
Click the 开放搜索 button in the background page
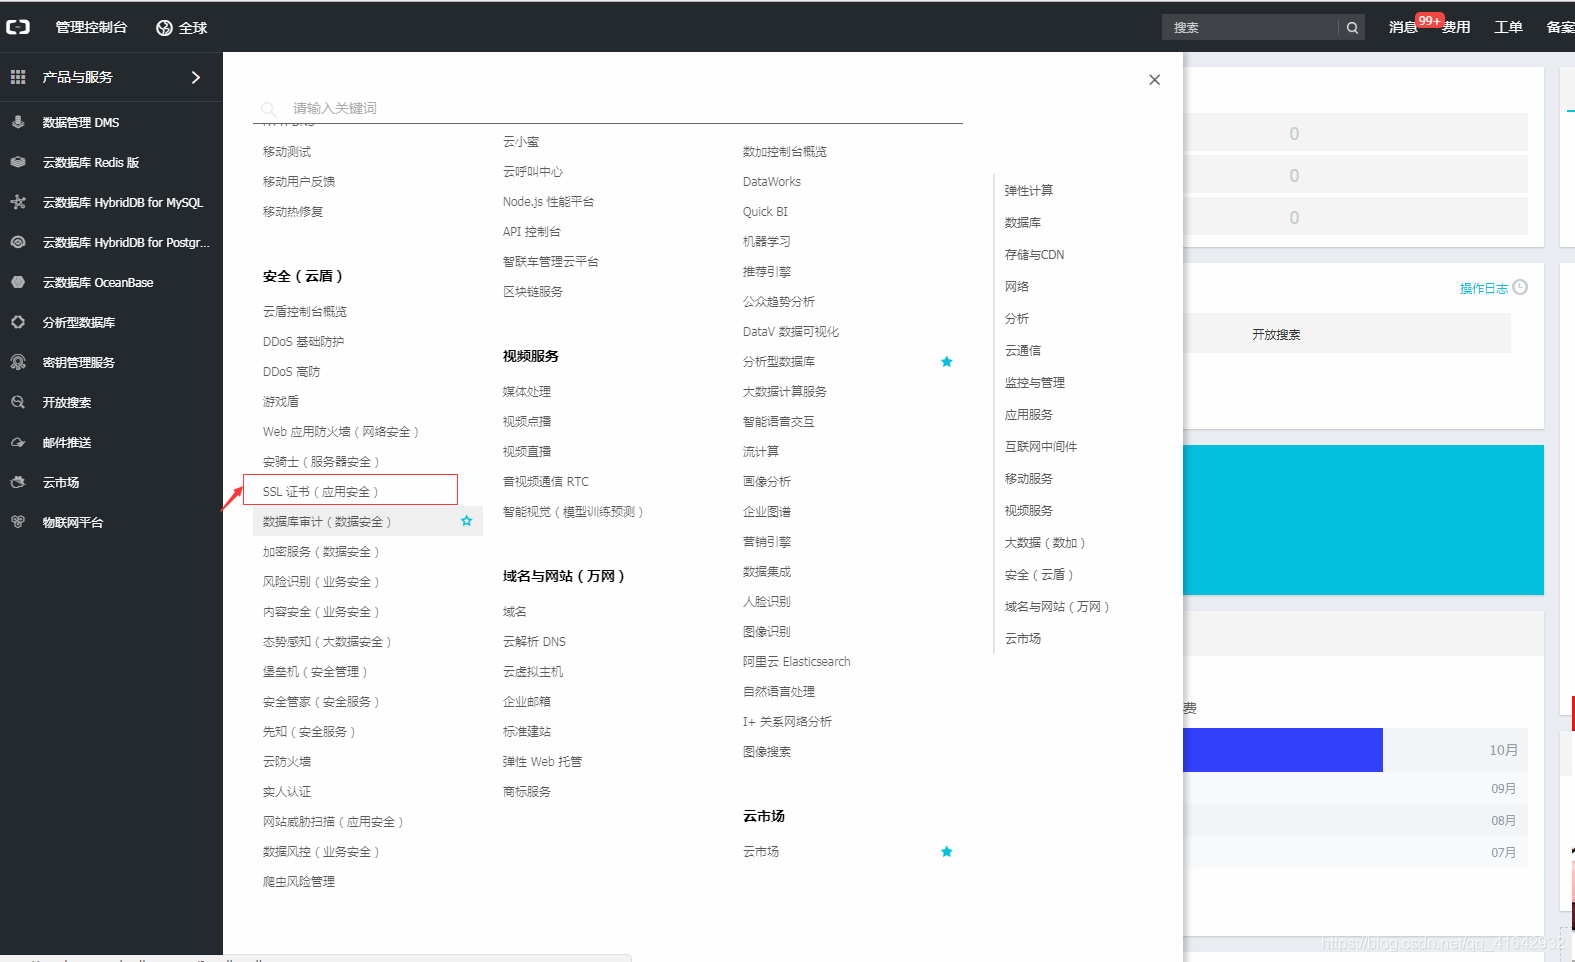pyautogui.click(x=1276, y=334)
